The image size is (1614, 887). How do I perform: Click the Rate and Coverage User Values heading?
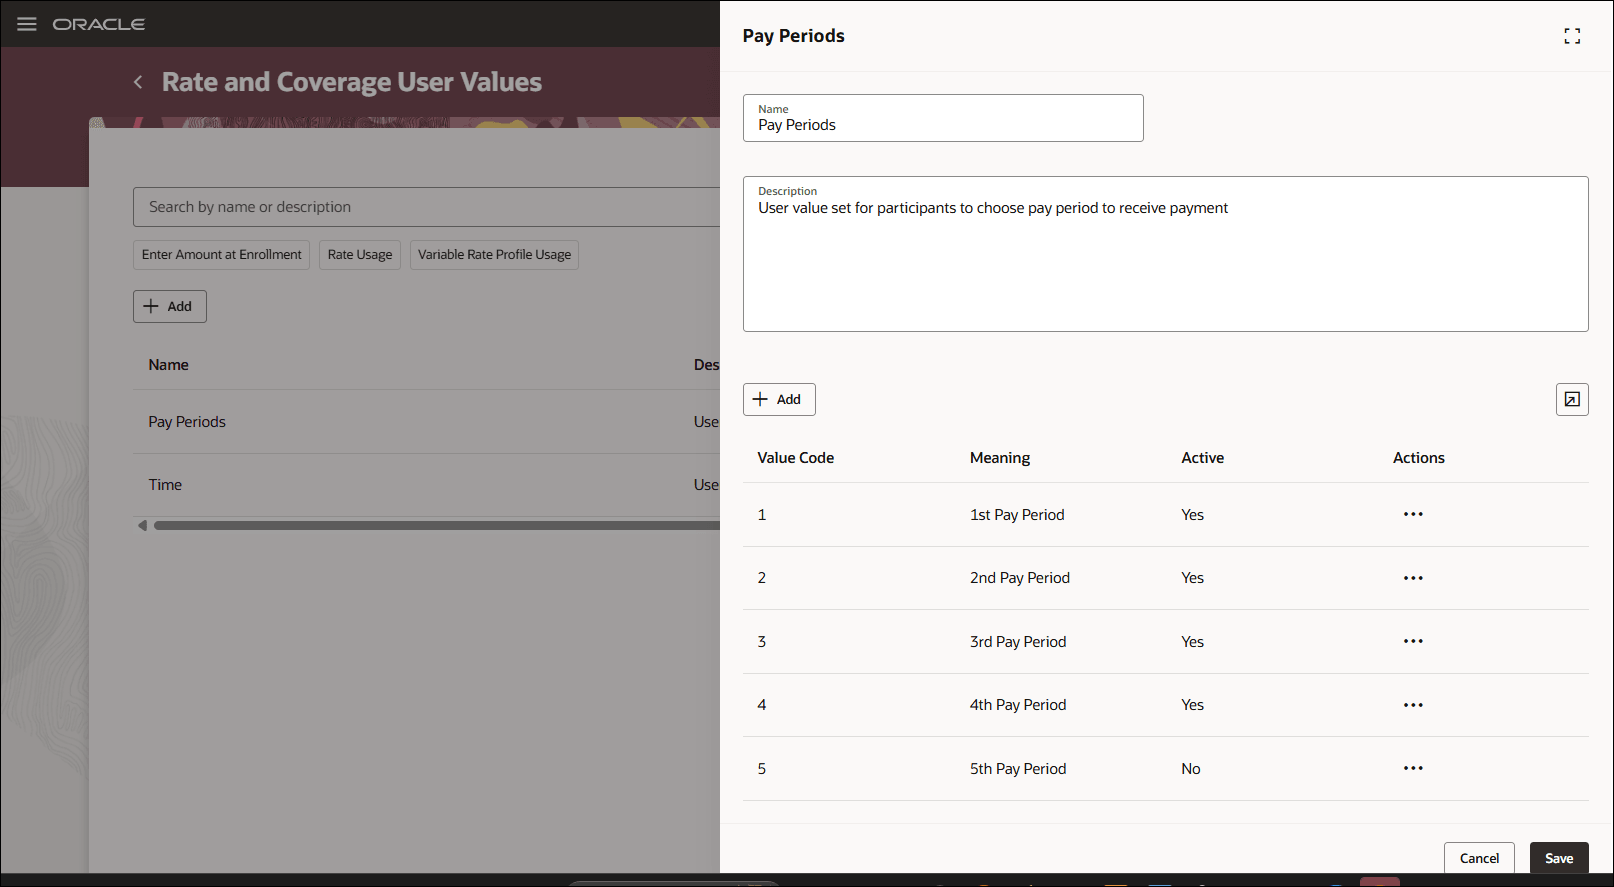(352, 82)
